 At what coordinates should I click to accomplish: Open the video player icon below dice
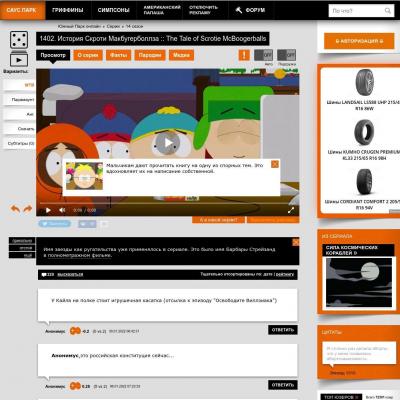[x=19, y=59]
